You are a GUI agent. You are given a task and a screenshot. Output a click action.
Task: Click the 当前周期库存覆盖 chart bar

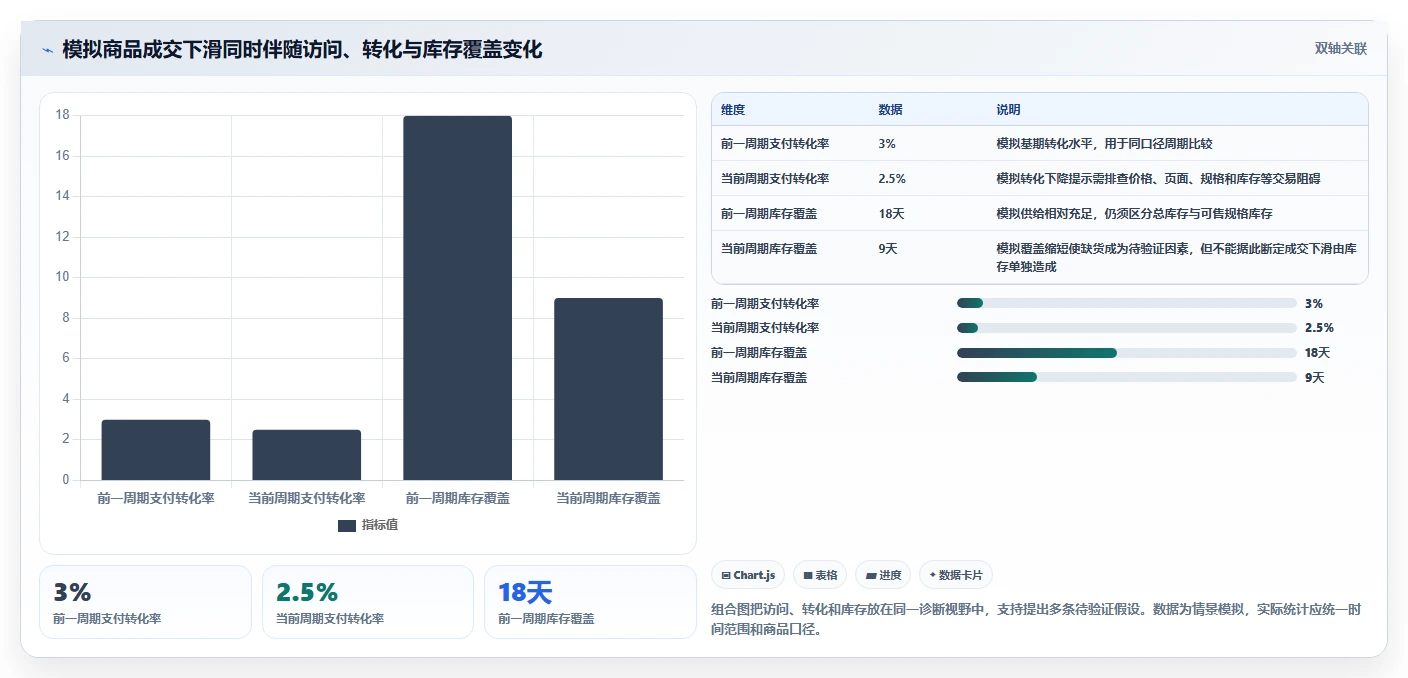pos(609,389)
